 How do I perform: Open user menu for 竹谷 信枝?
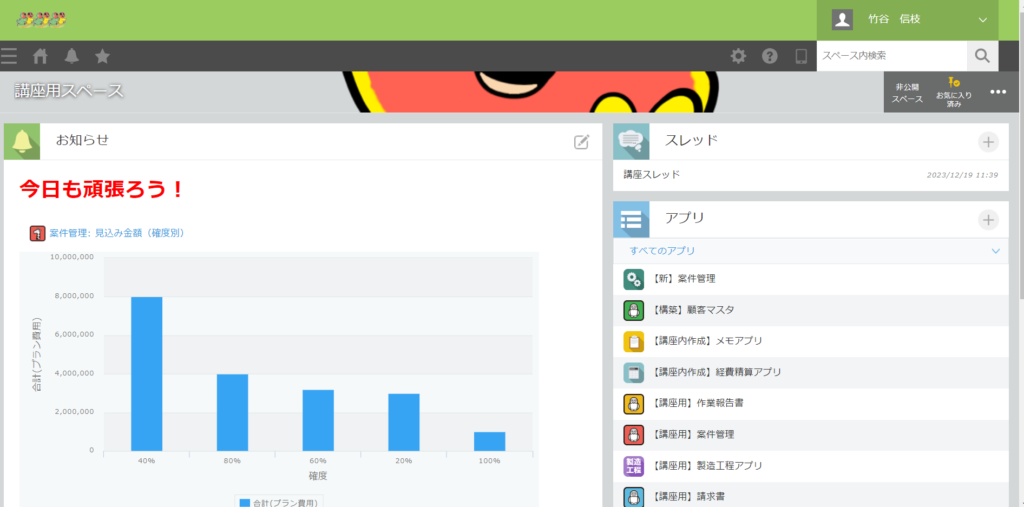pyautogui.click(x=908, y=20)
